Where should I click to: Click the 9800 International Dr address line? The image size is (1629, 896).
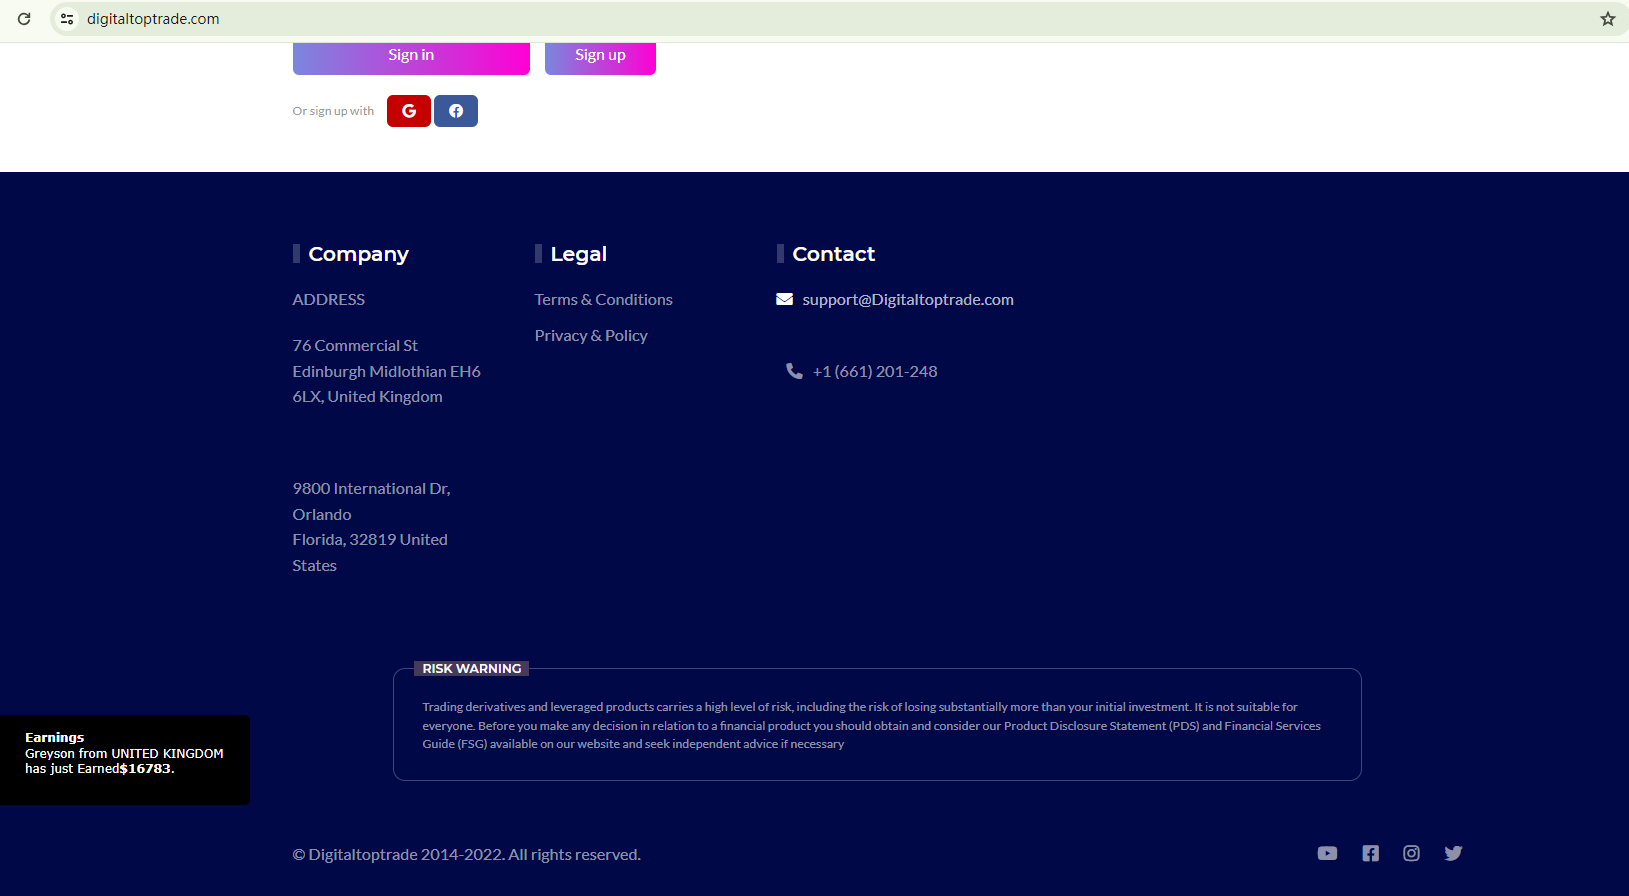pyautogui.click(x=372, y=488)
